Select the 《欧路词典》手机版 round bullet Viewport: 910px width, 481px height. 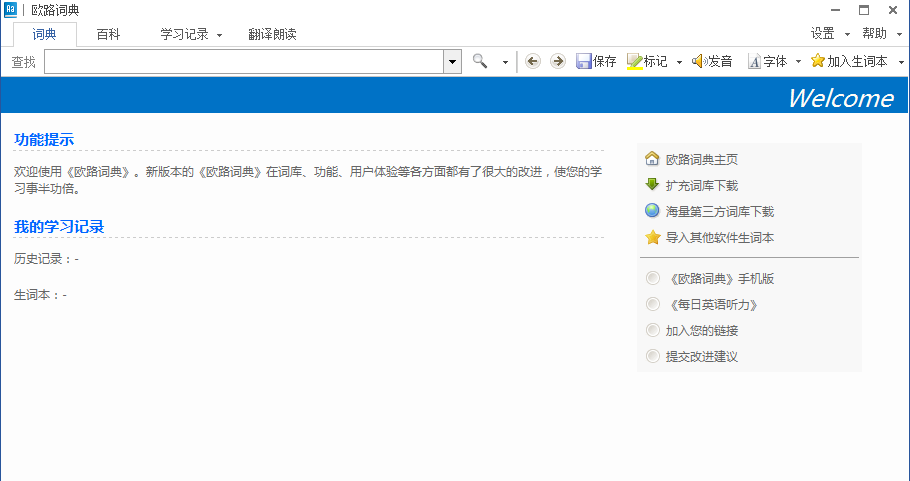tap(653, 278)
